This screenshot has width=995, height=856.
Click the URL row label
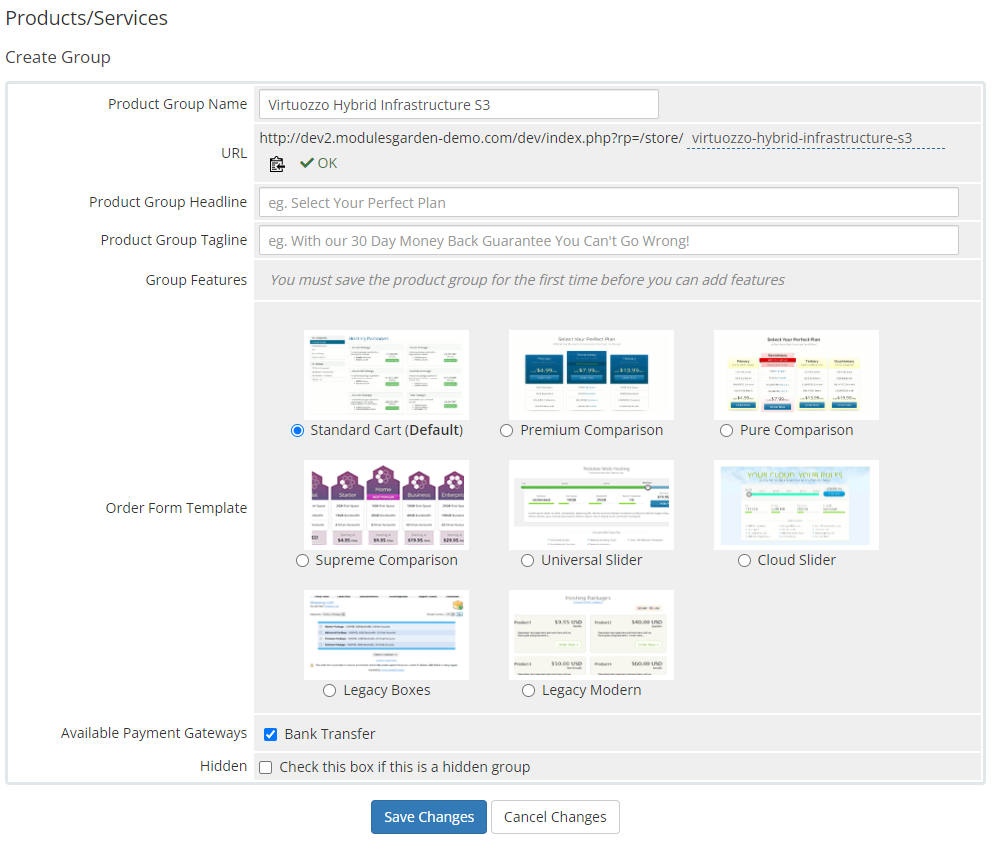click(234, 154)
